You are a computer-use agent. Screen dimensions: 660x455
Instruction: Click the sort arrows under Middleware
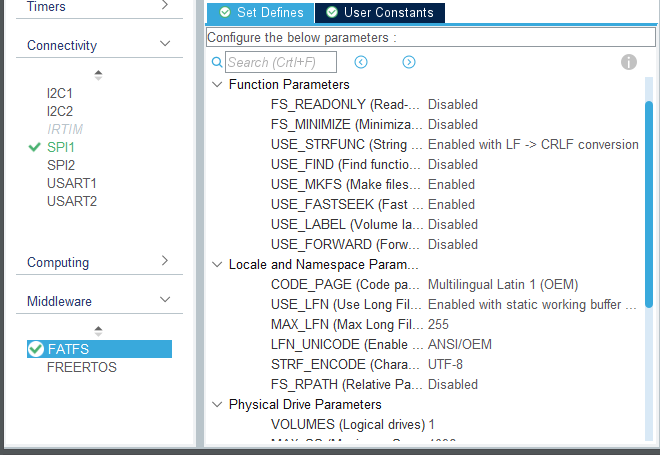coord(98,331)
